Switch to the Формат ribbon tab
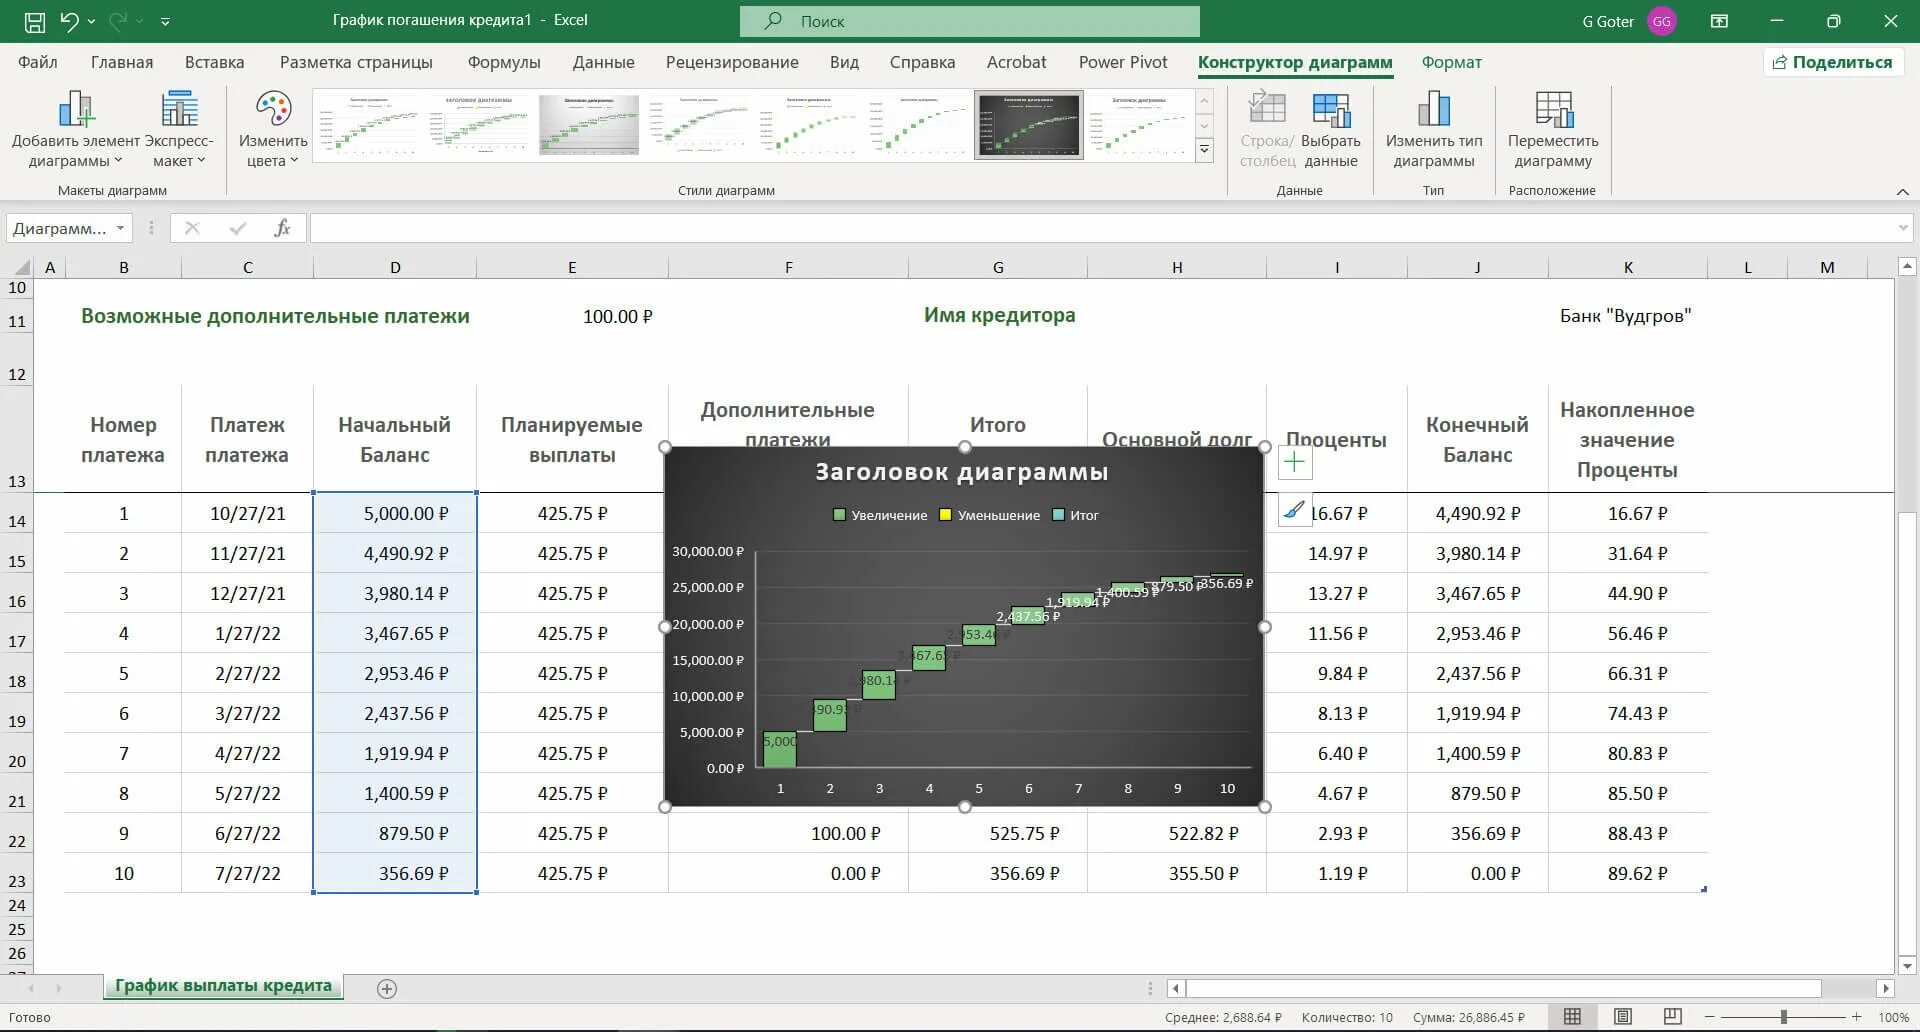Image resolution: width=1920 pixels, height=1032 pixels. coord(1451,62)
